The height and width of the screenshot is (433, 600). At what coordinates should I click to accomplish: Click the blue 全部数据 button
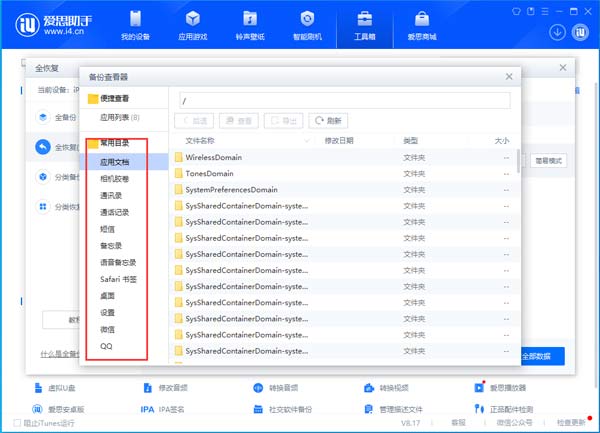[x=543, y=356]
